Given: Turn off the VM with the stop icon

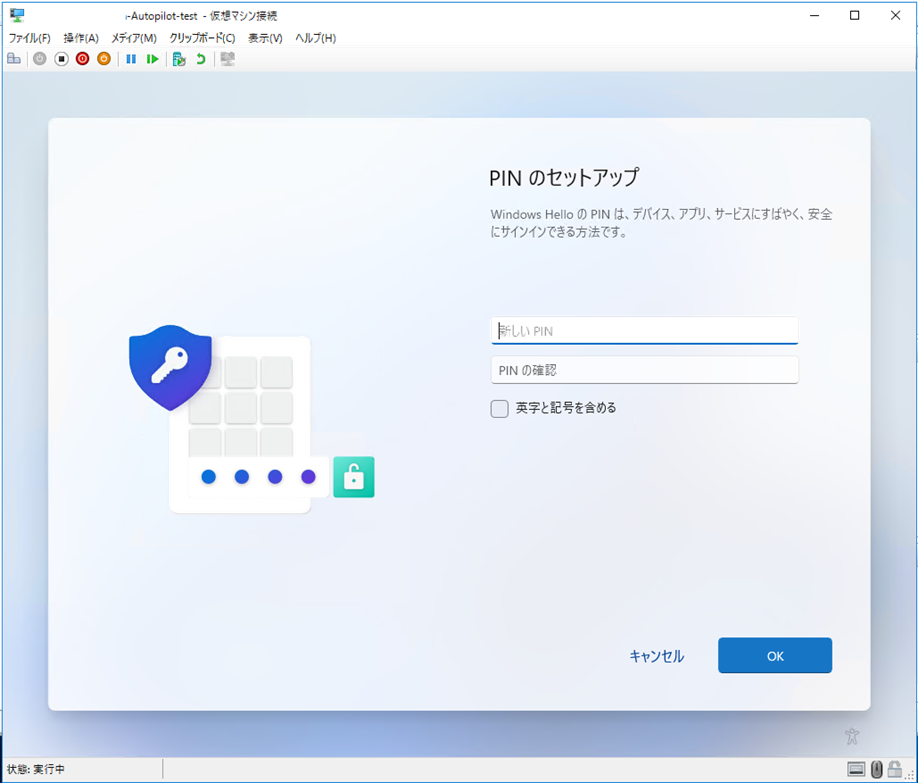Looking at the screenshot, I should [x=61, y=59].
